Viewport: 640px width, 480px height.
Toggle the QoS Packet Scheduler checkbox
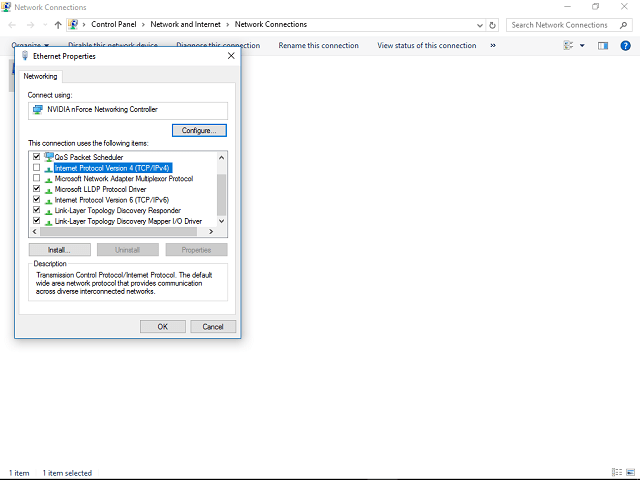click(36, 157)
